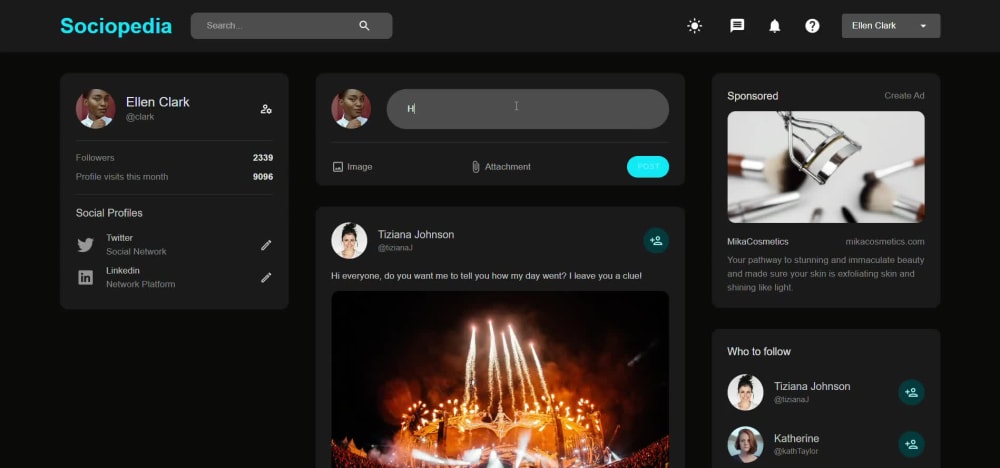The image size is (1000, 468).
Task: Click the Twitter bird icon
Action: click(85, 245)
